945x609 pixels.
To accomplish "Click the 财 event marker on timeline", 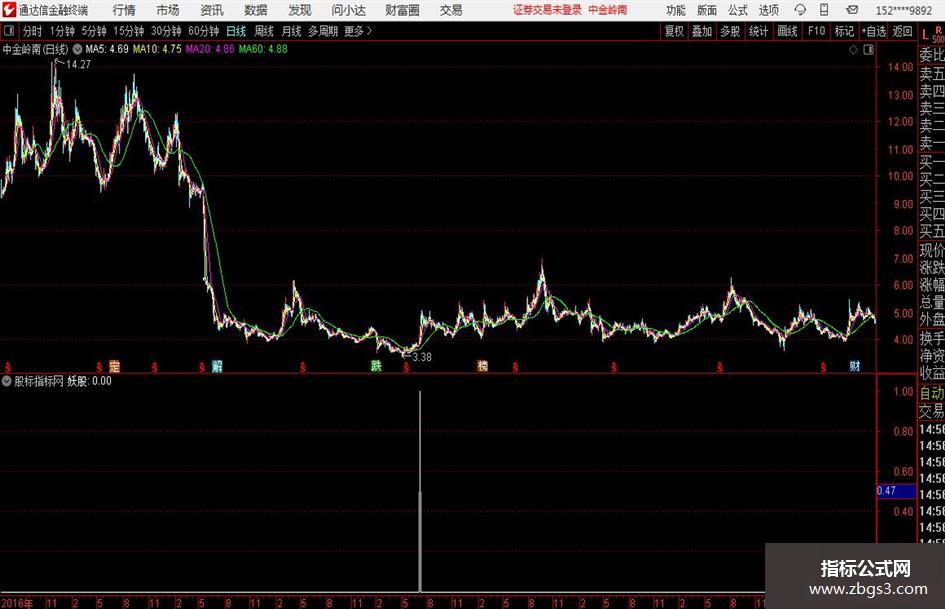I will click(855, 365).
